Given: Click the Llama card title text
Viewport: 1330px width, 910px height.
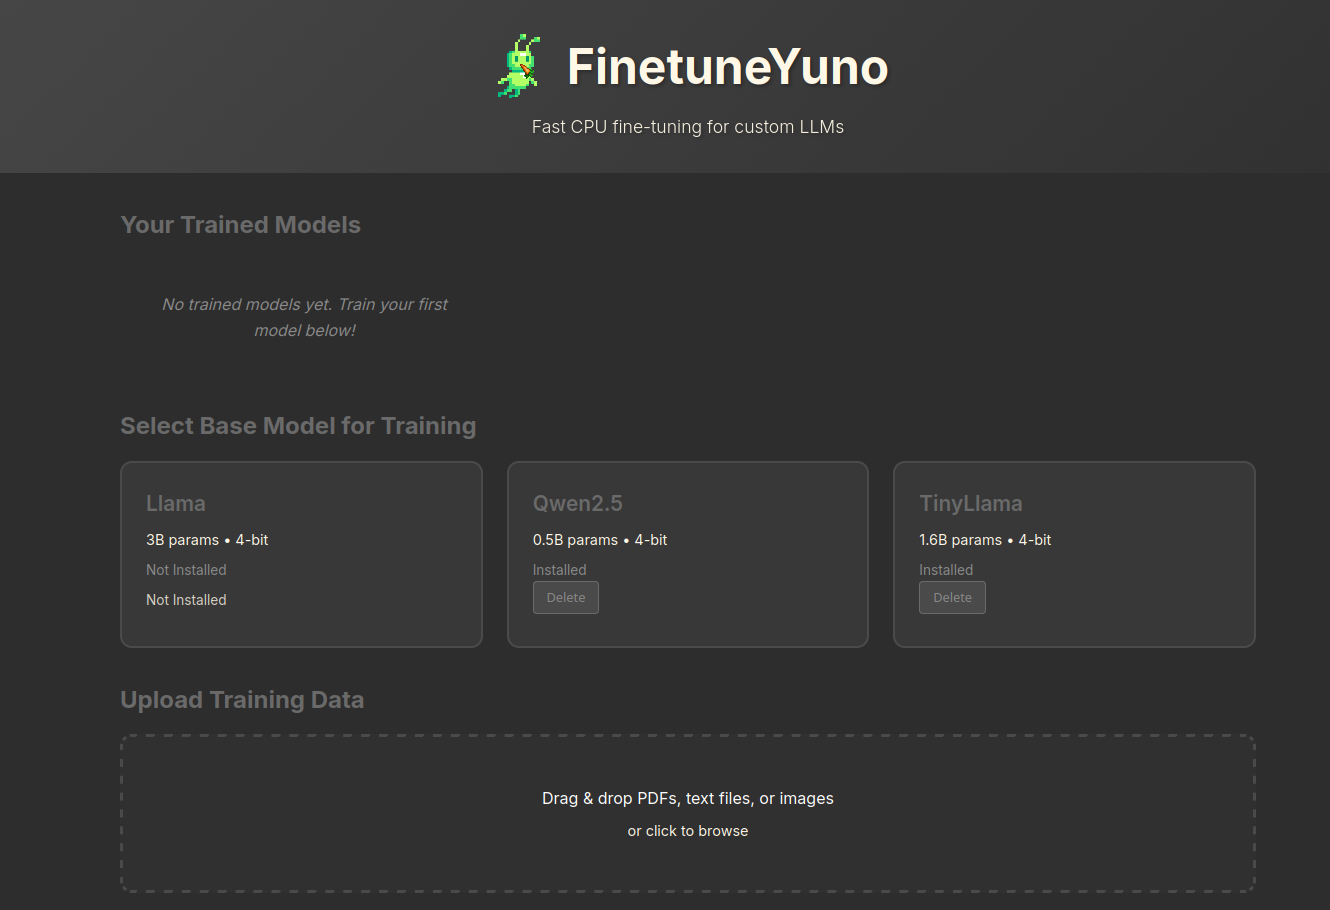Looking at the screenshot, I should tap(175, 503).
